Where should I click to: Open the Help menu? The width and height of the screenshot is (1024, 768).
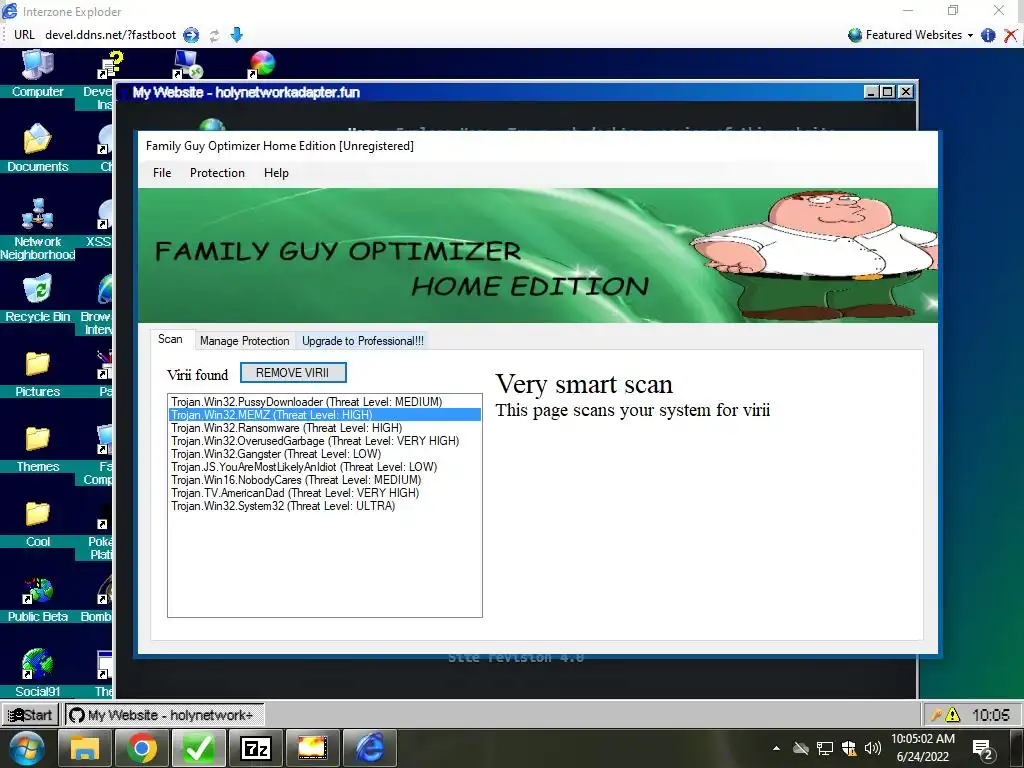point(276,173)
